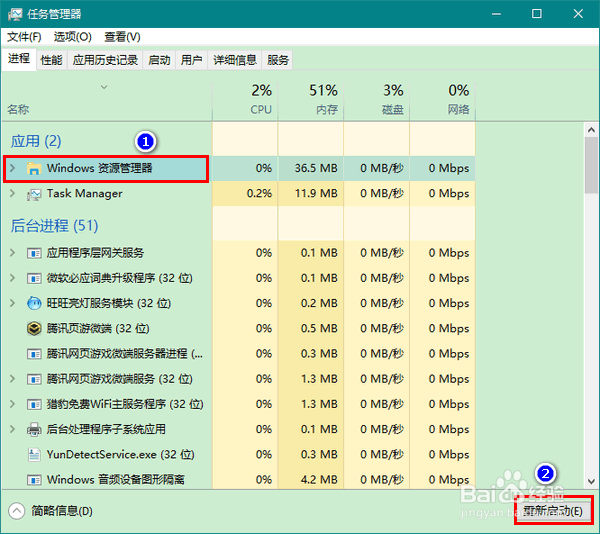This screenshot has width=600, height=534.
Task: Select the 进程 tab
Action: [19, 59]
